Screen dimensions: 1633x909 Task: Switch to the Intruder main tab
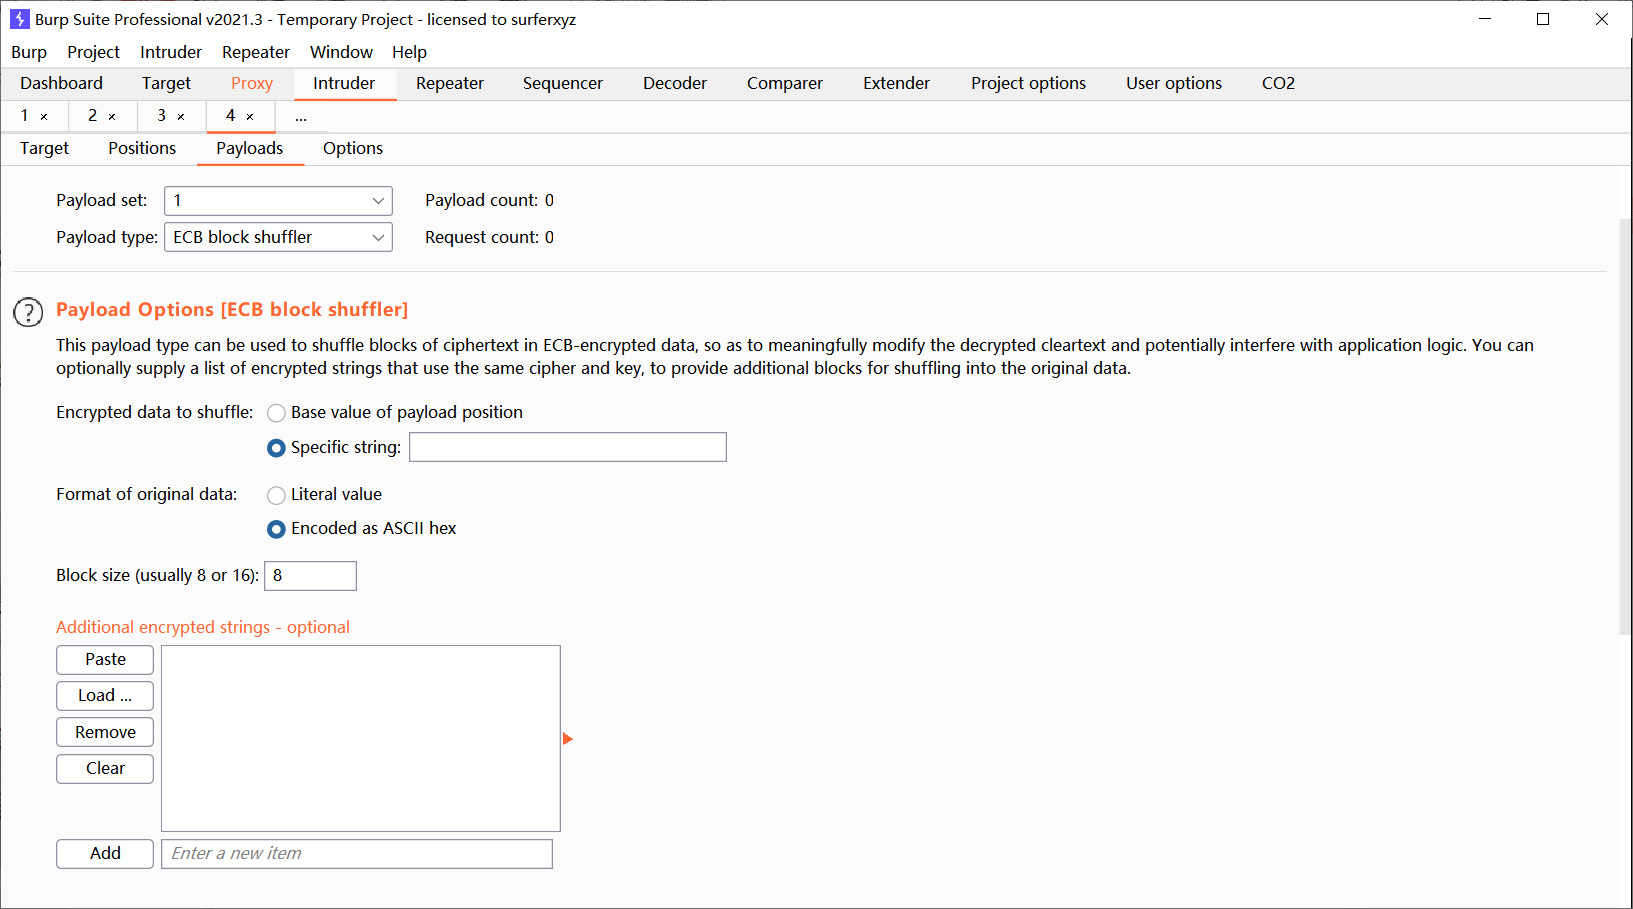344,84
